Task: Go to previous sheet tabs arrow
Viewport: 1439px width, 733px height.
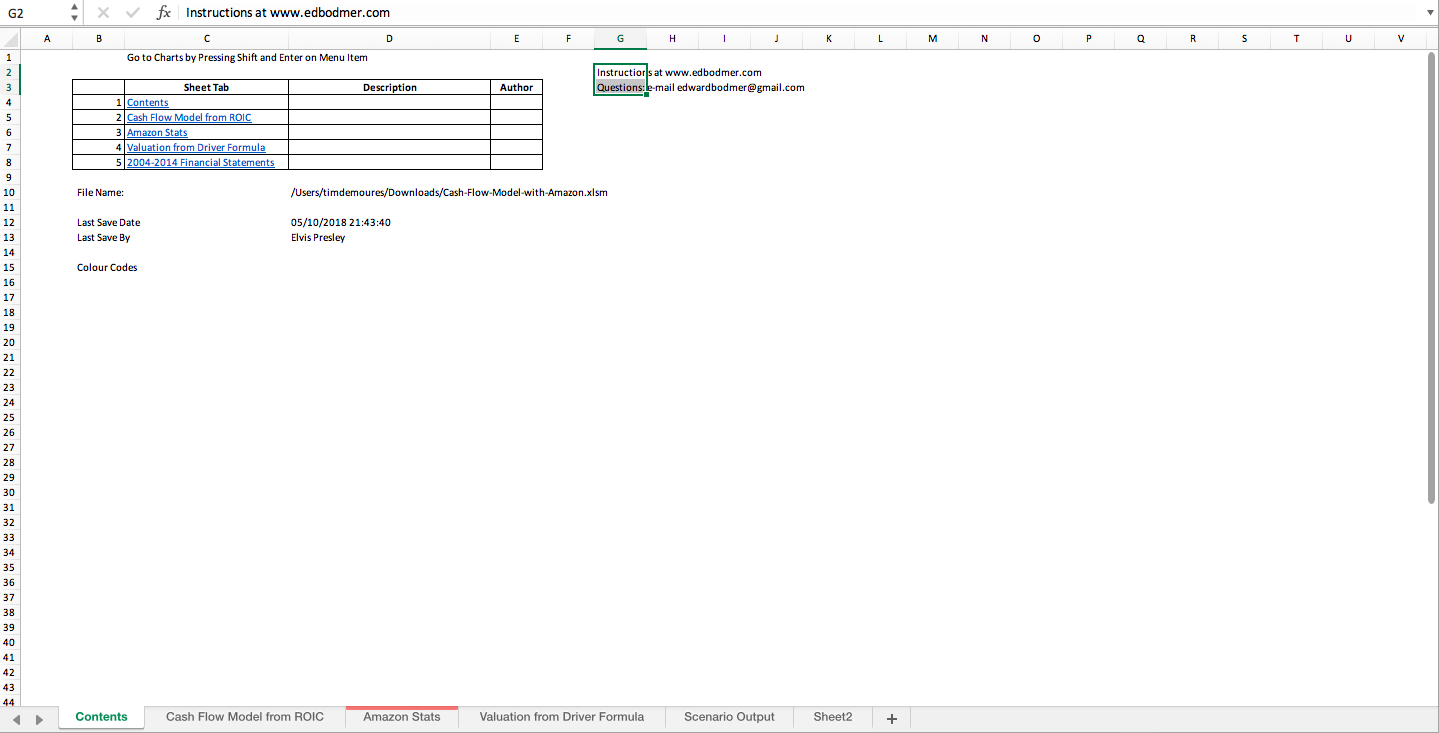Action: pos(15,719)
